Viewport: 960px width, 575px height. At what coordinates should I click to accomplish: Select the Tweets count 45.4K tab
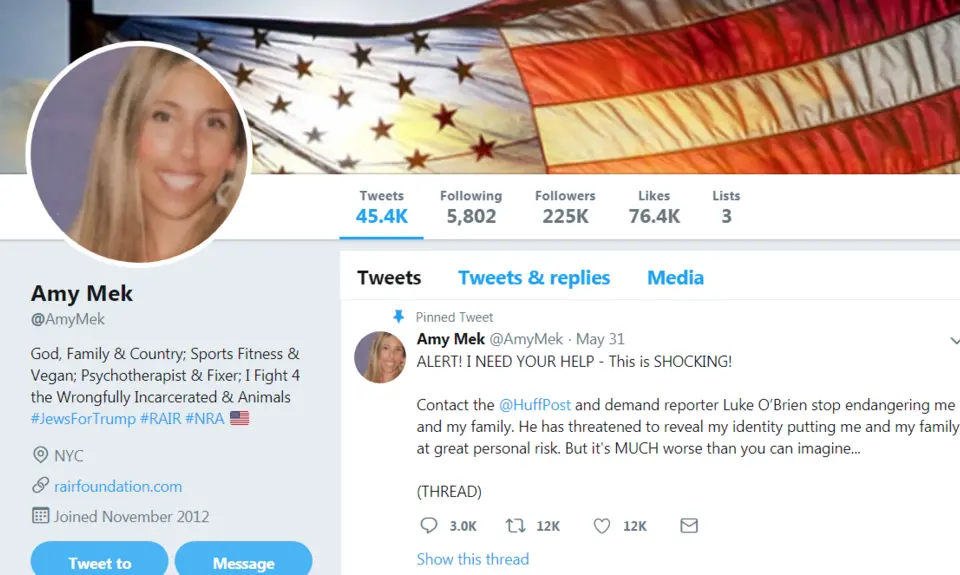(x=381, y=208)
